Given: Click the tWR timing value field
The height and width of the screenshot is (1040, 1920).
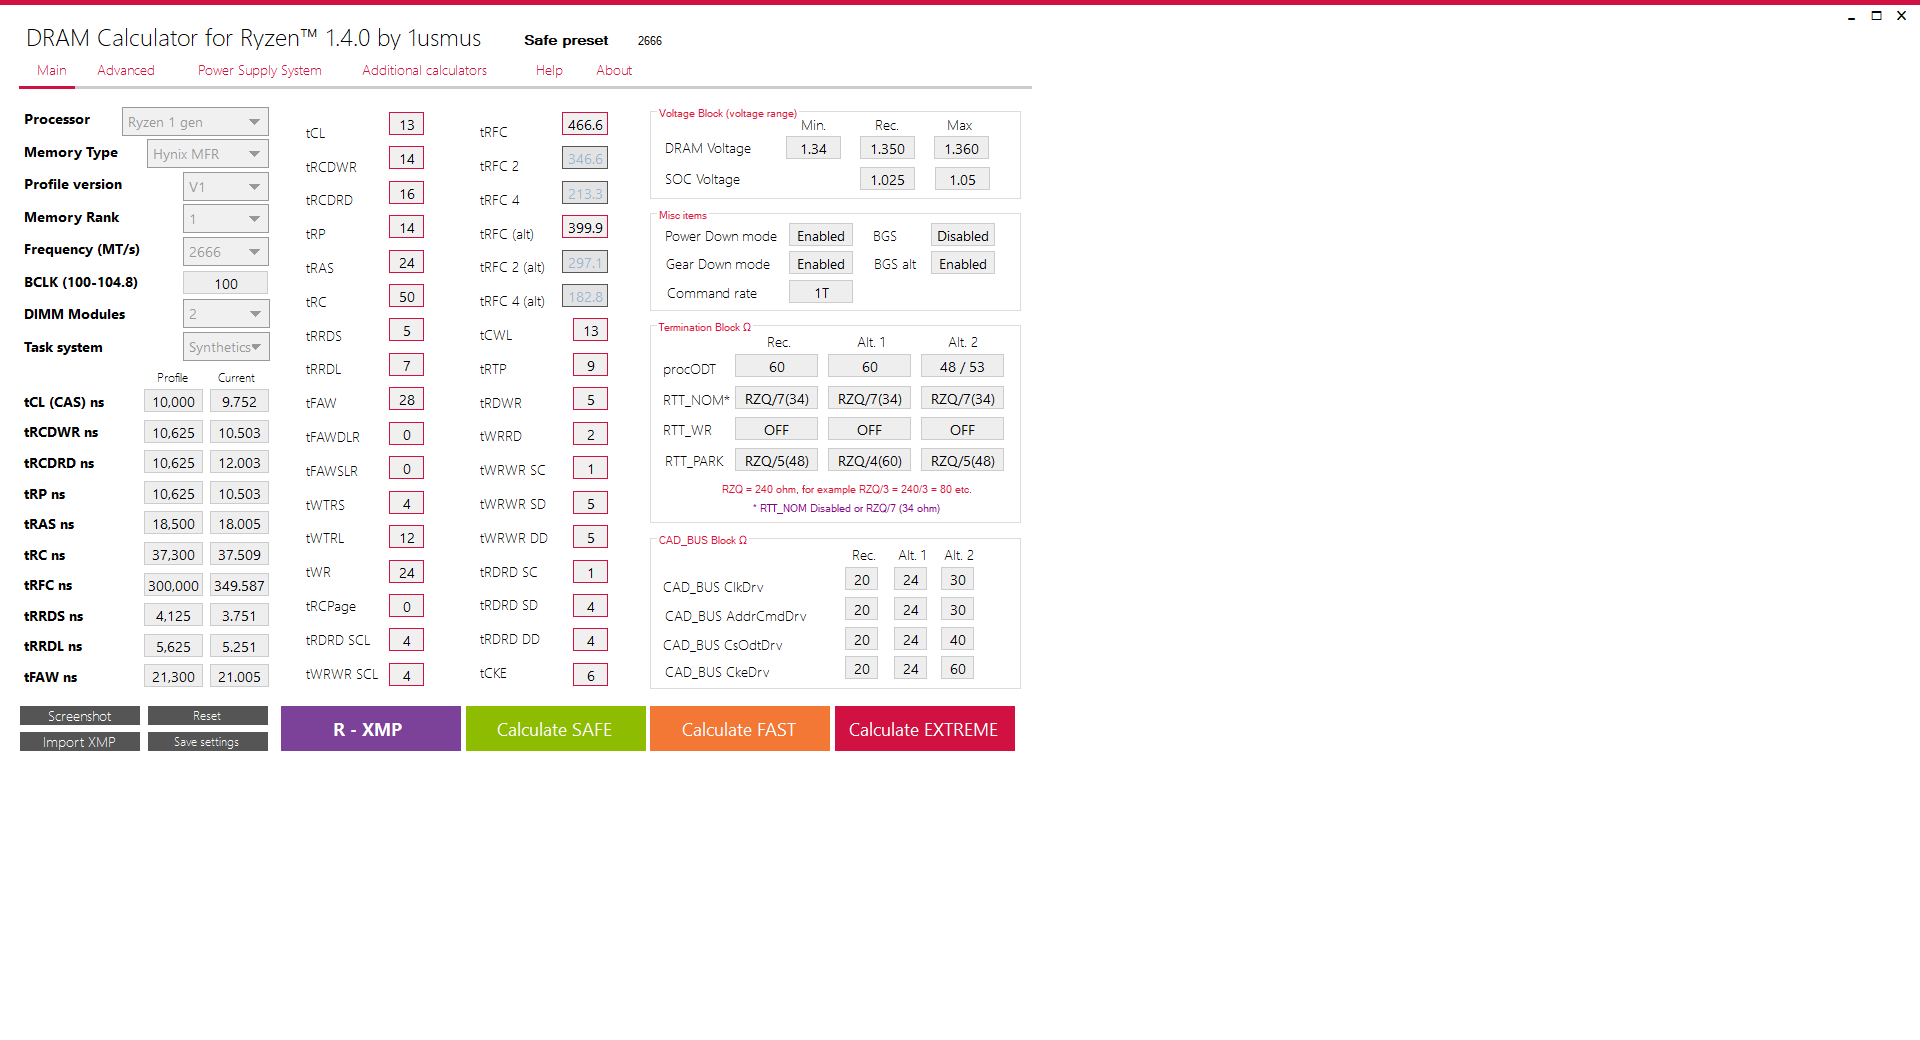Looking at the screenshot, I should tap(406, 573).
